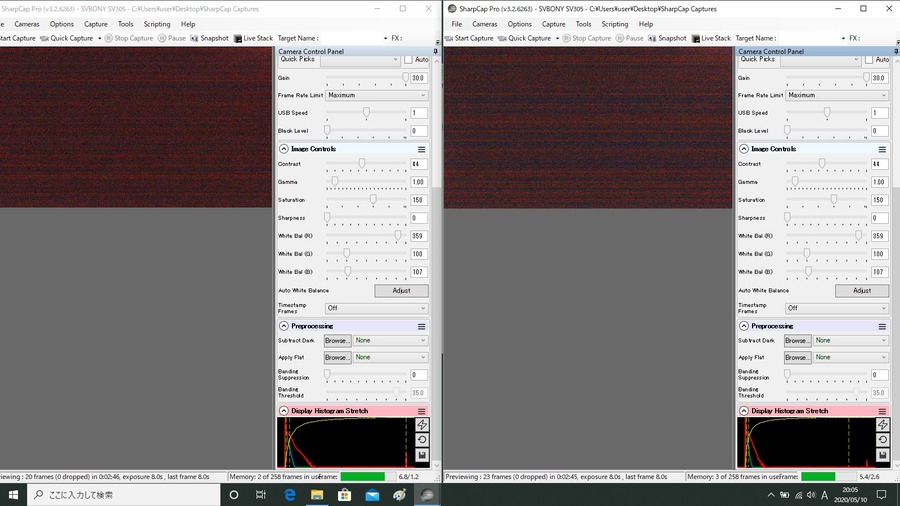Click Apply Flat Browse button, left window

click(x=338, y=357)
